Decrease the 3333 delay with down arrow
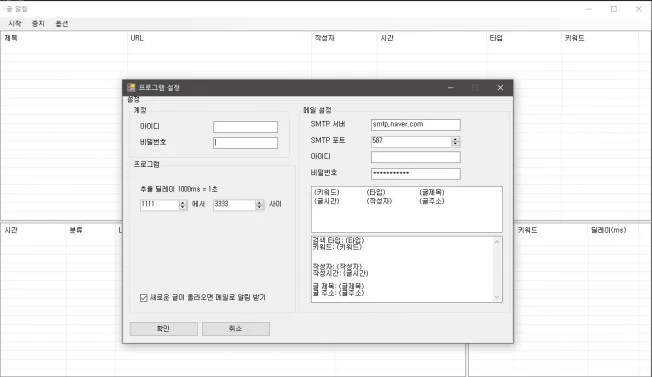 click(x=259, y=207)
